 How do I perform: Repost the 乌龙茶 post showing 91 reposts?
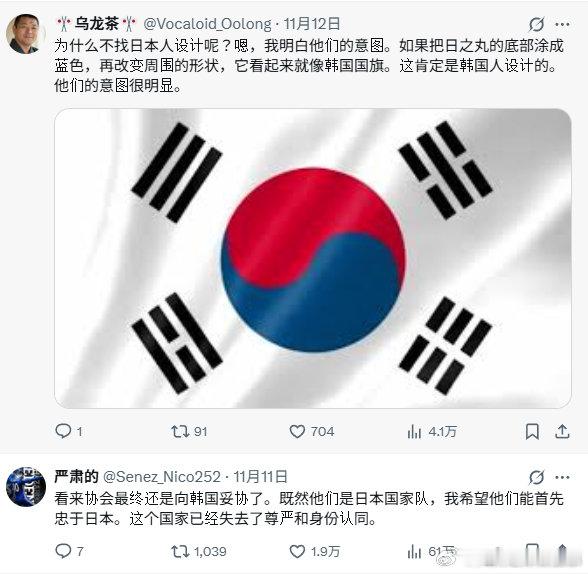(x=180, y=432)
